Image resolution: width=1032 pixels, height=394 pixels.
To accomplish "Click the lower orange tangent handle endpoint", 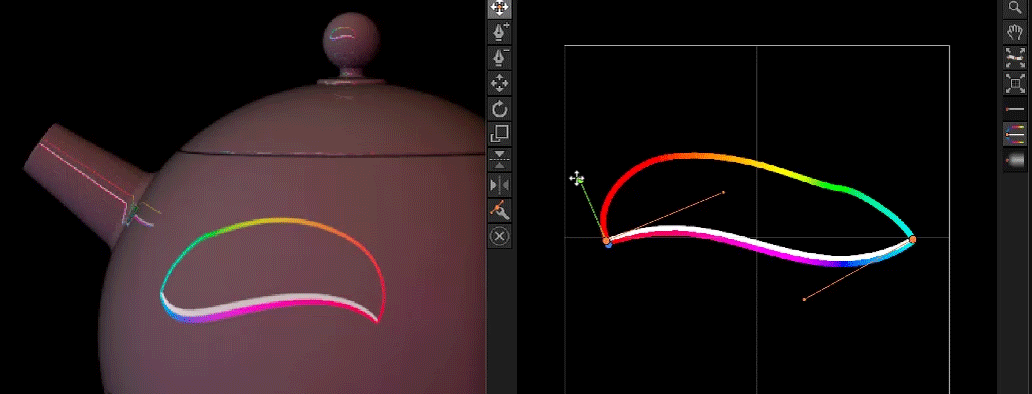I will (804, 299).
